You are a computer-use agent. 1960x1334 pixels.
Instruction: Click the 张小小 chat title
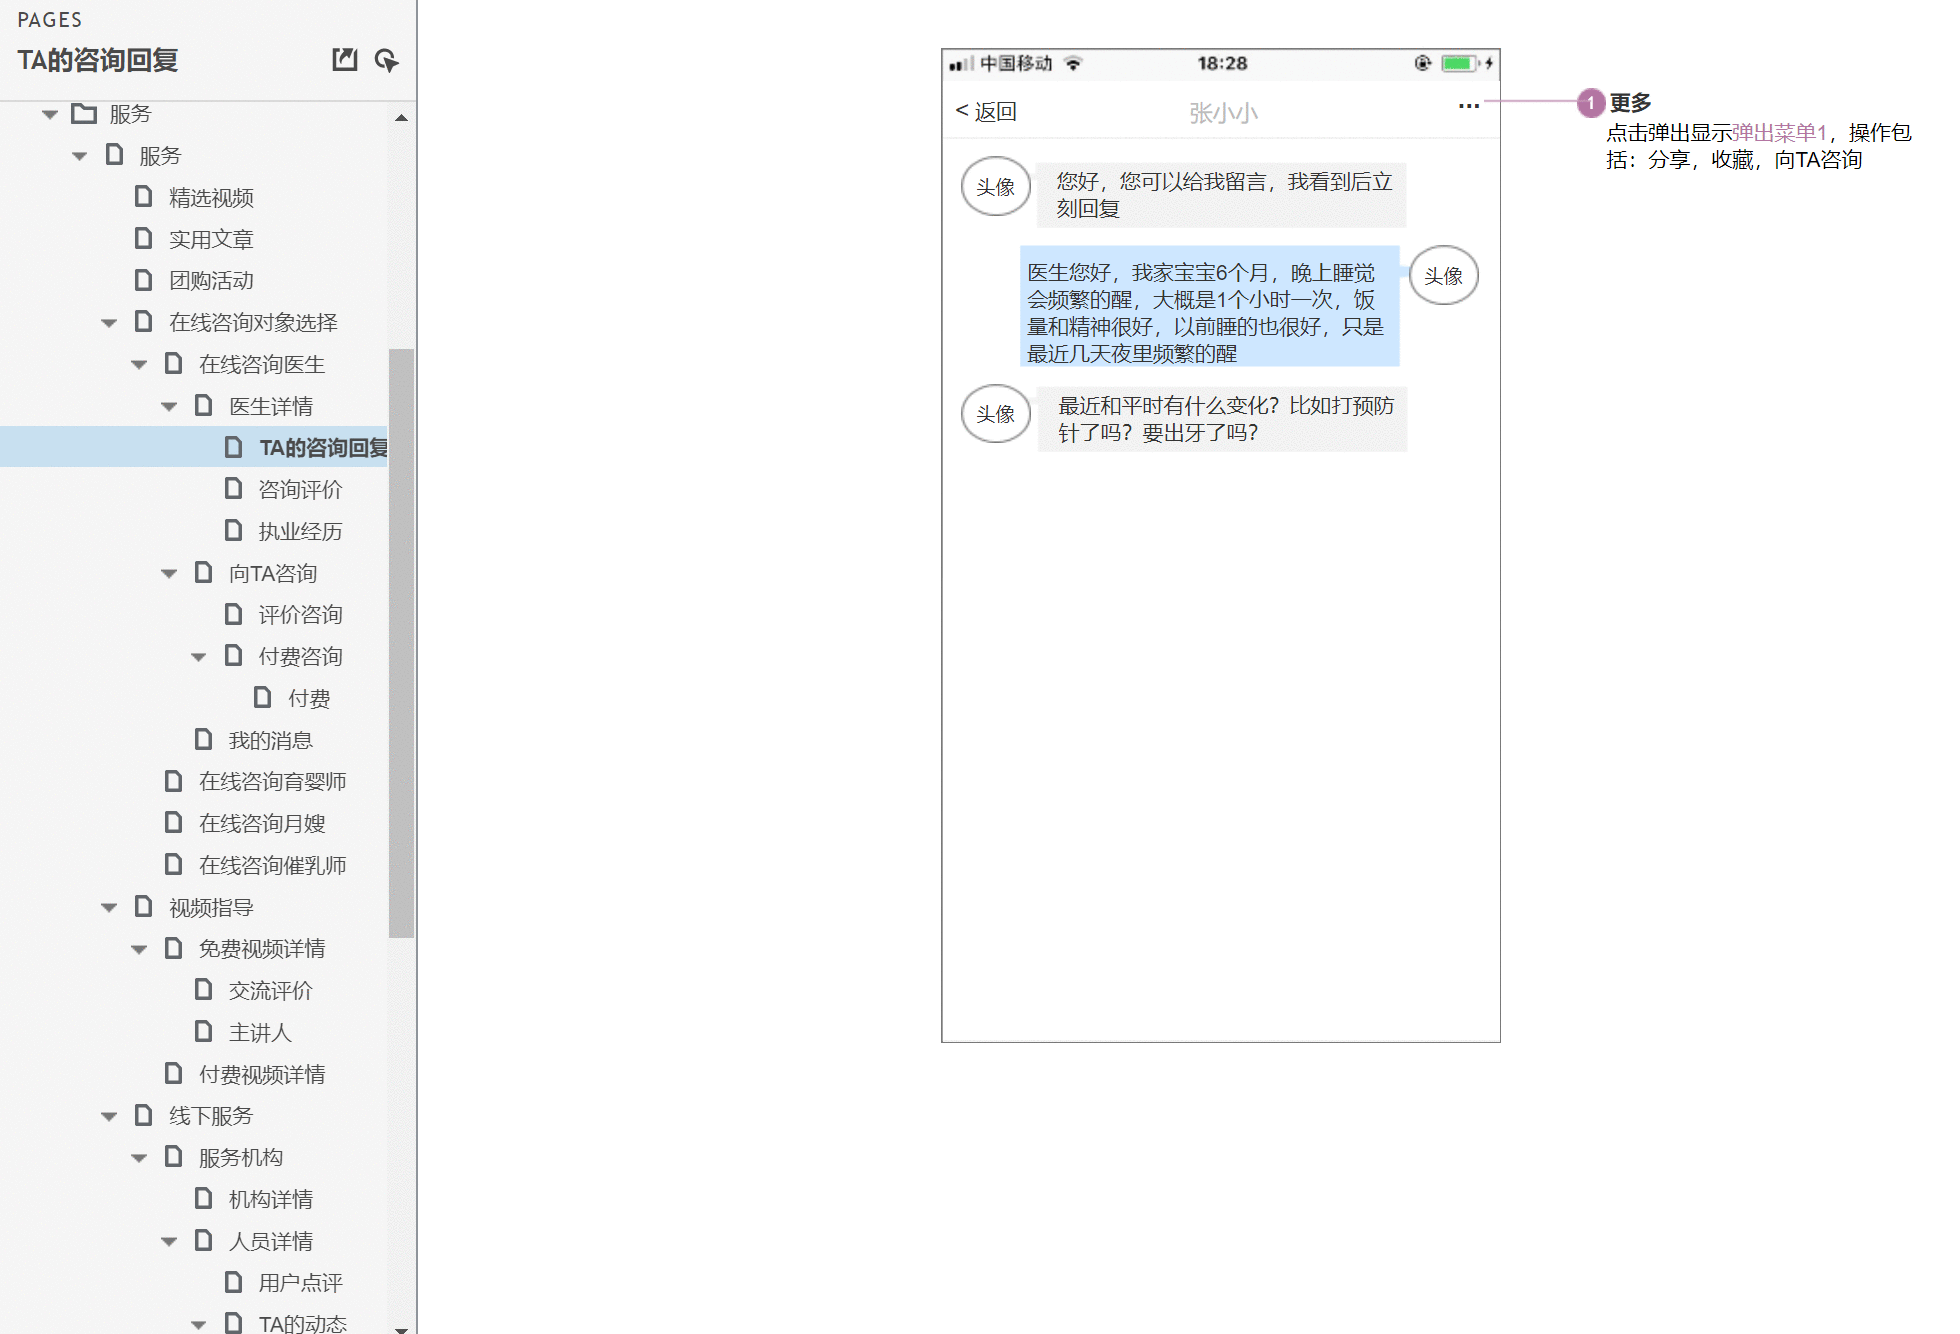pyautogui.click(x=1223, y=113)
